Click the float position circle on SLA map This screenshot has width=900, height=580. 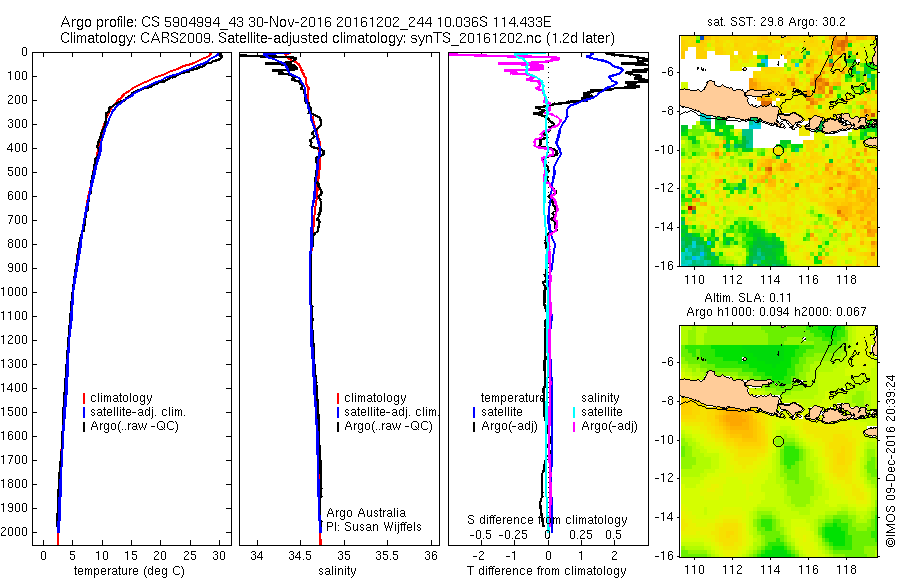[778, 441]
